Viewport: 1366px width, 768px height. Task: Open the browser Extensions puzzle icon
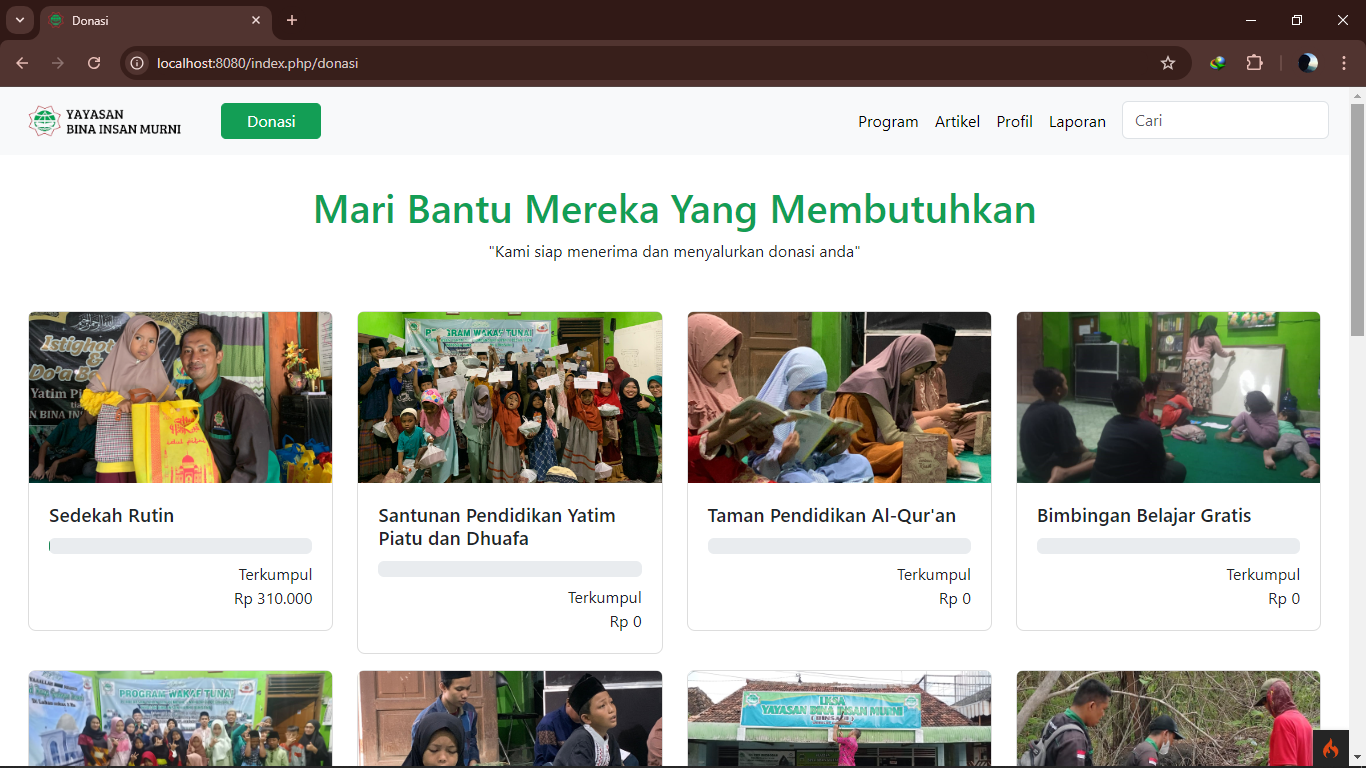[1254, 63]
